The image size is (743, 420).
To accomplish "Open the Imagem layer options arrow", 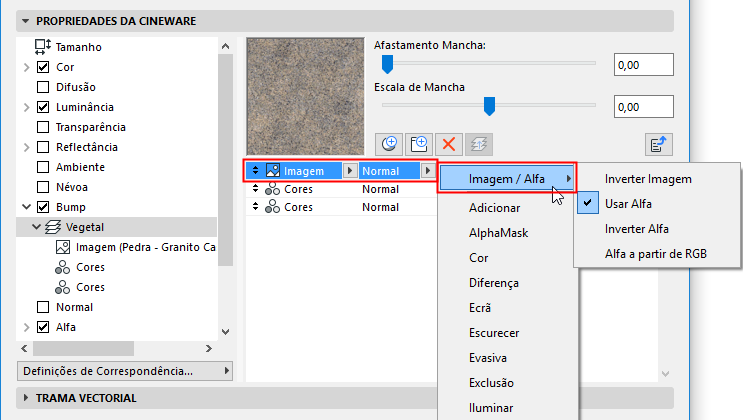I will click(x=350, y=171).
